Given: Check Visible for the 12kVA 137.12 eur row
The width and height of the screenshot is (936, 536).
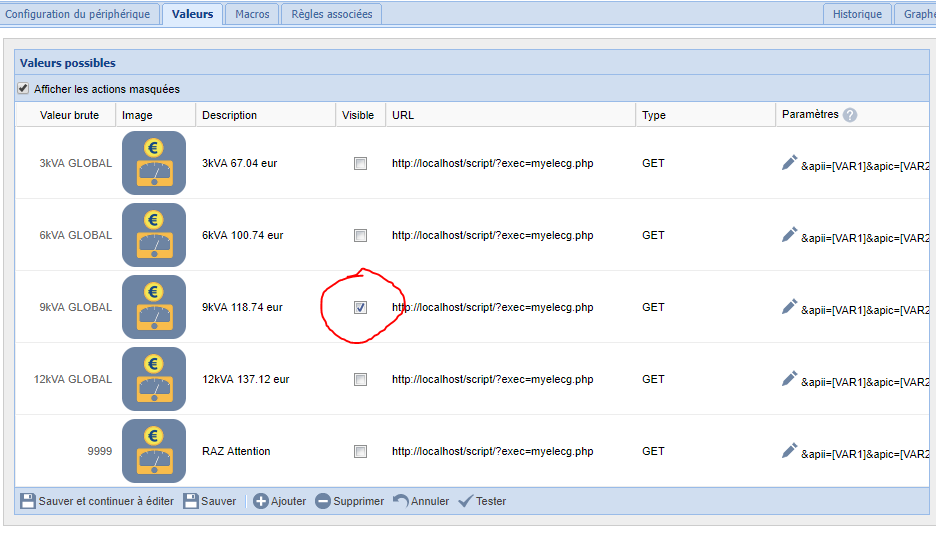Looking at the screenshot, I should click(360, 379).
